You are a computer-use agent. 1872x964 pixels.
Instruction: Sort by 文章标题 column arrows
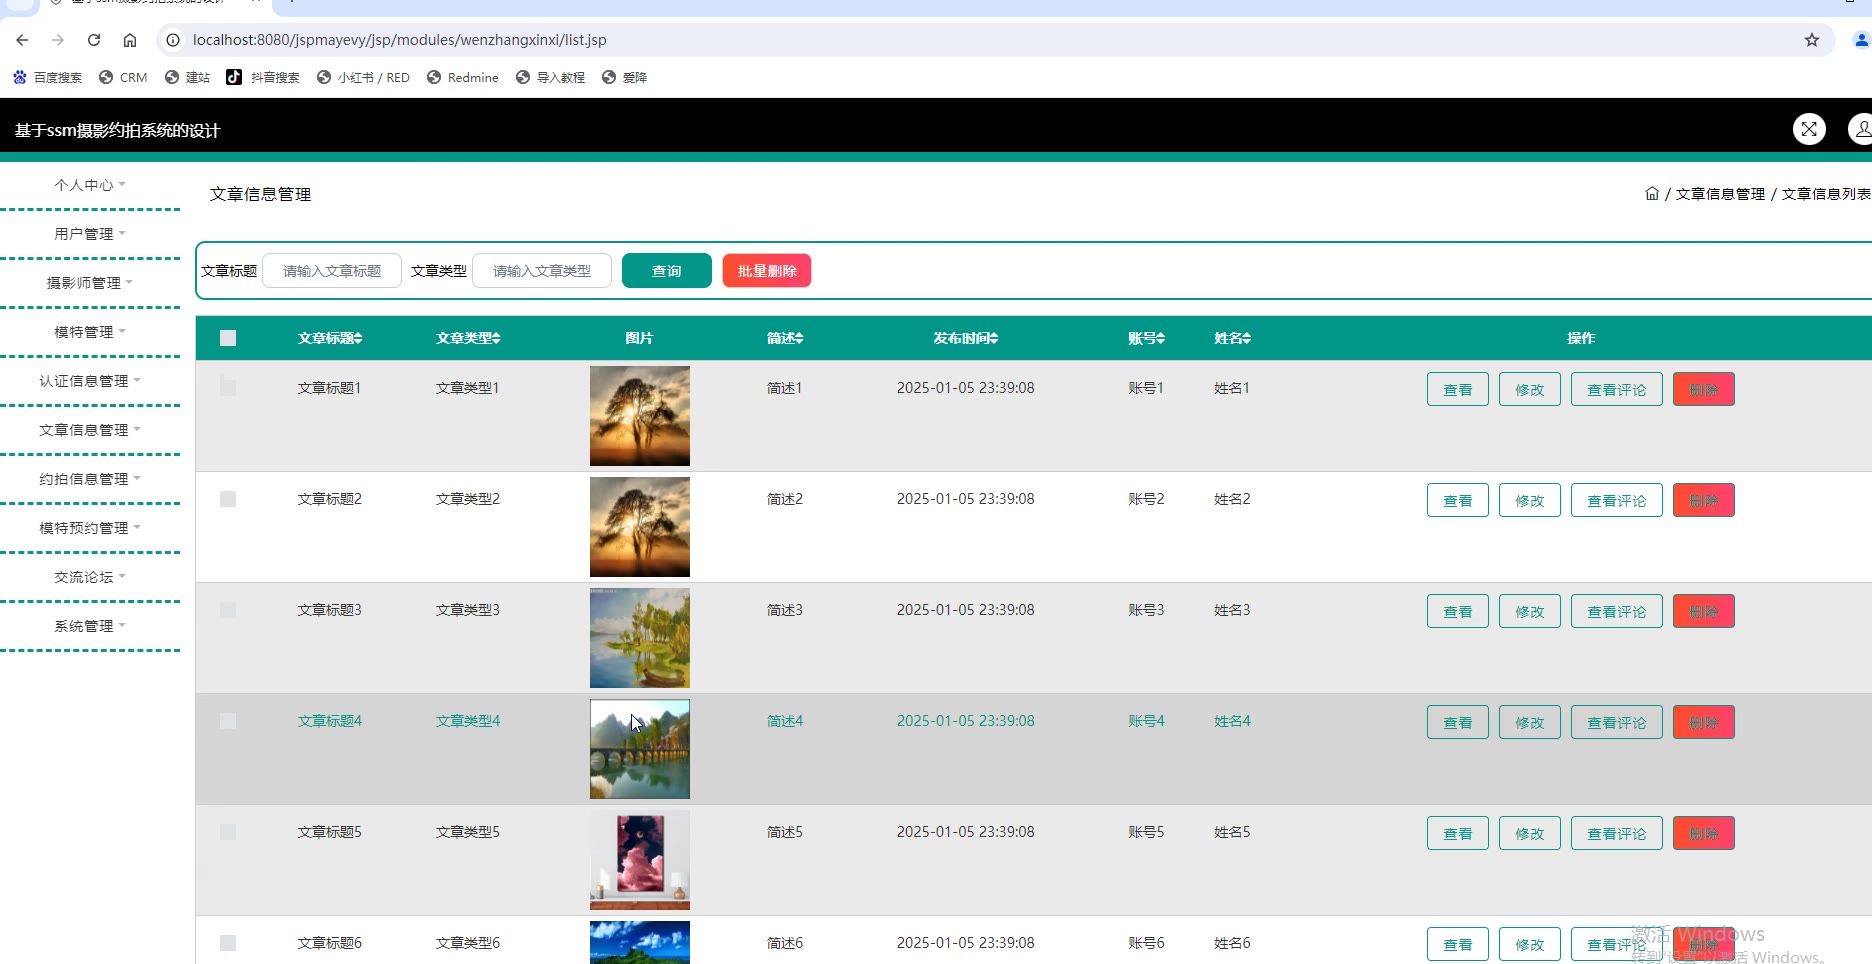tap(358, 338)
